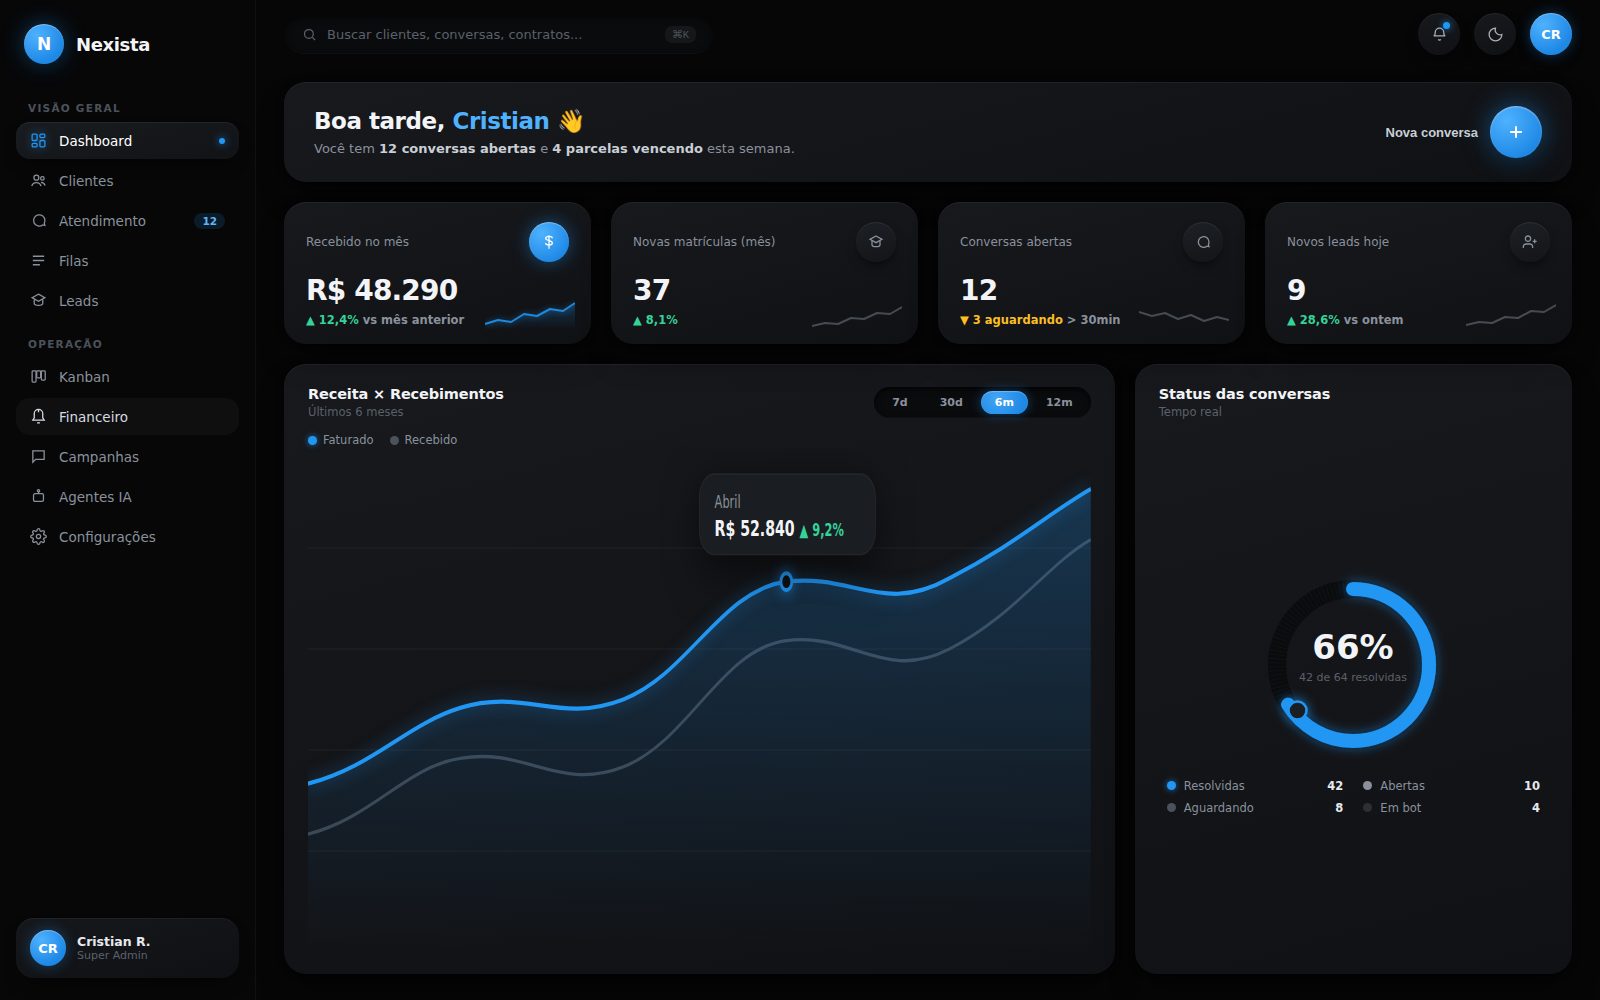Screen dimensions: 1600x1000
Task: Go to Filas page
Action: point(127,261)
